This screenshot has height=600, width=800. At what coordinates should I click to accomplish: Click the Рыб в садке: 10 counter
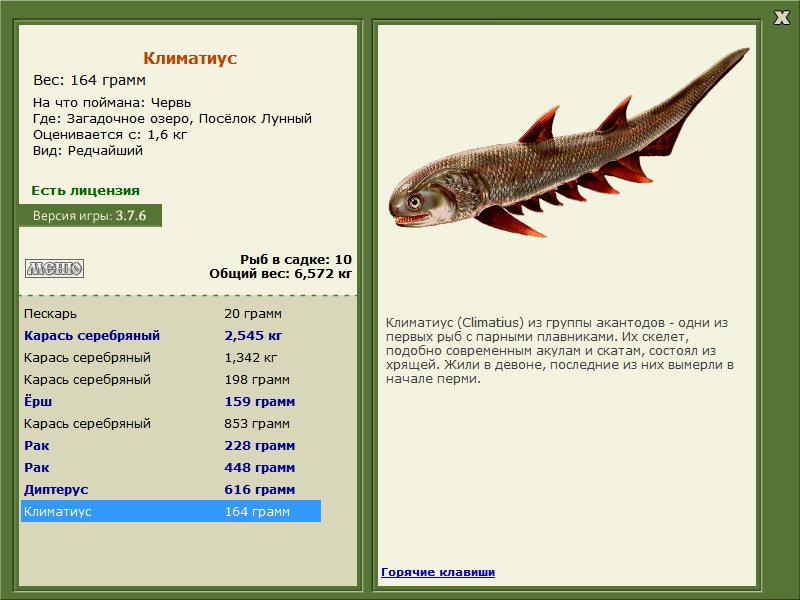click(x=296, y=259)
